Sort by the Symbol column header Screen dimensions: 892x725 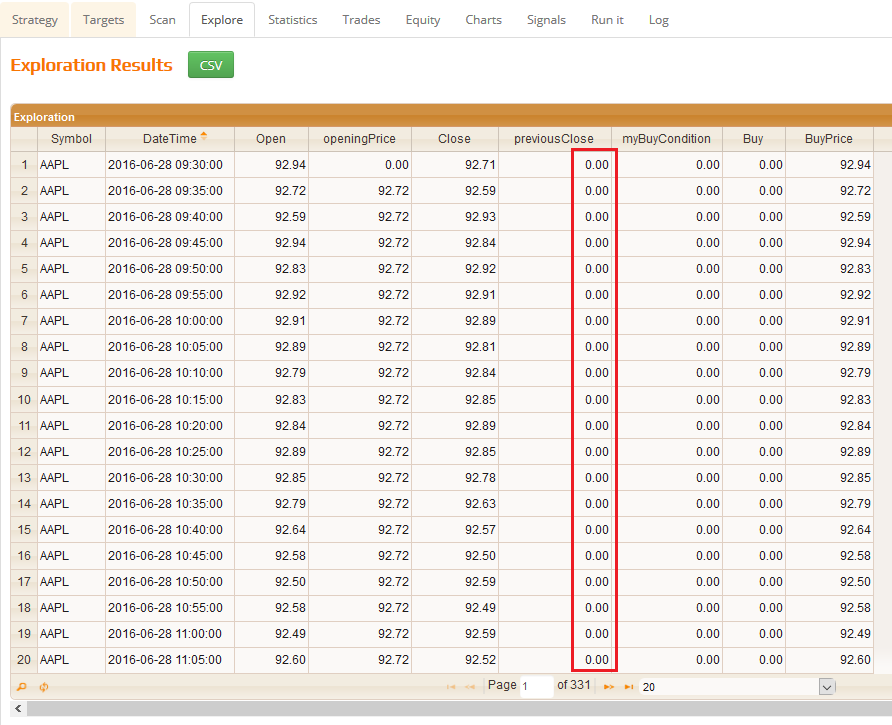click(71, 139)
